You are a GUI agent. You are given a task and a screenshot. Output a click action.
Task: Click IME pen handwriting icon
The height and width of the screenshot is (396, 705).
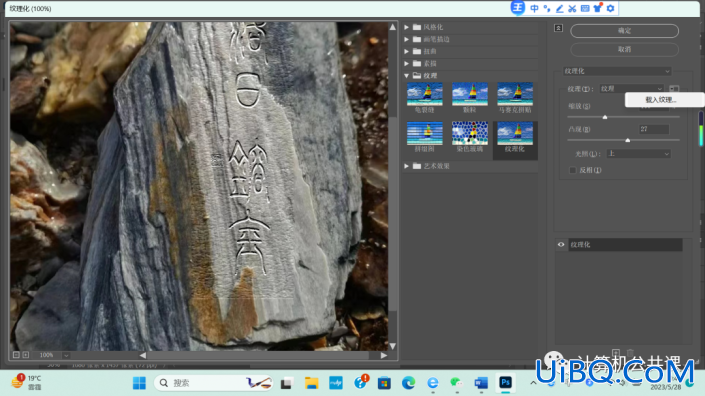pos(559,8)
